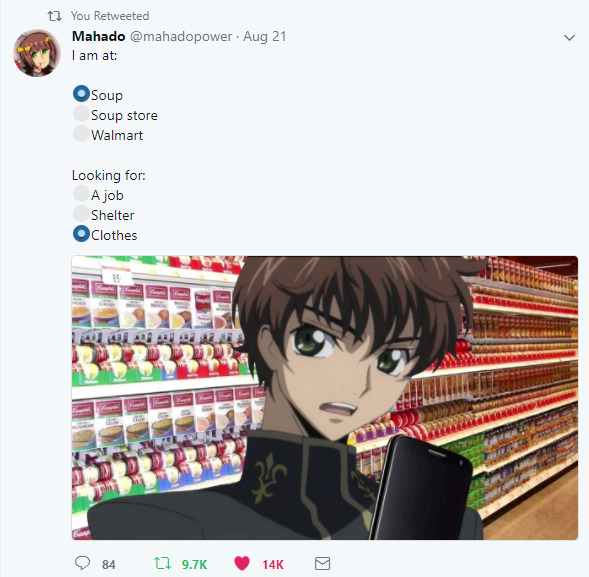
Task: Unlike the tweet via the heart icon
Action: (242, 563)
